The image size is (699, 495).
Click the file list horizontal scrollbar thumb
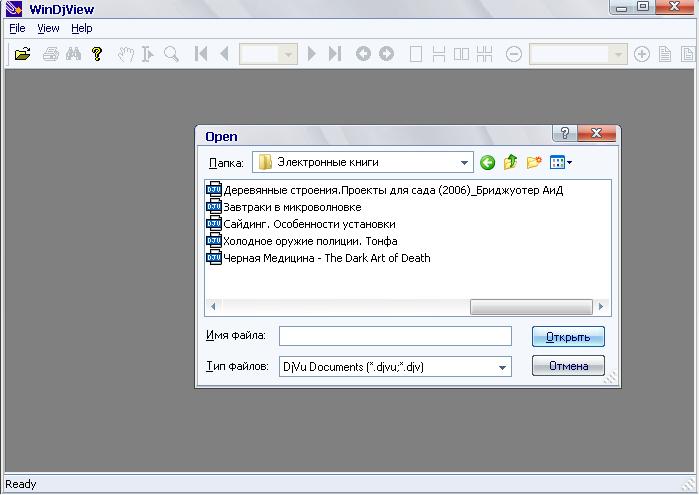(531, 307)
